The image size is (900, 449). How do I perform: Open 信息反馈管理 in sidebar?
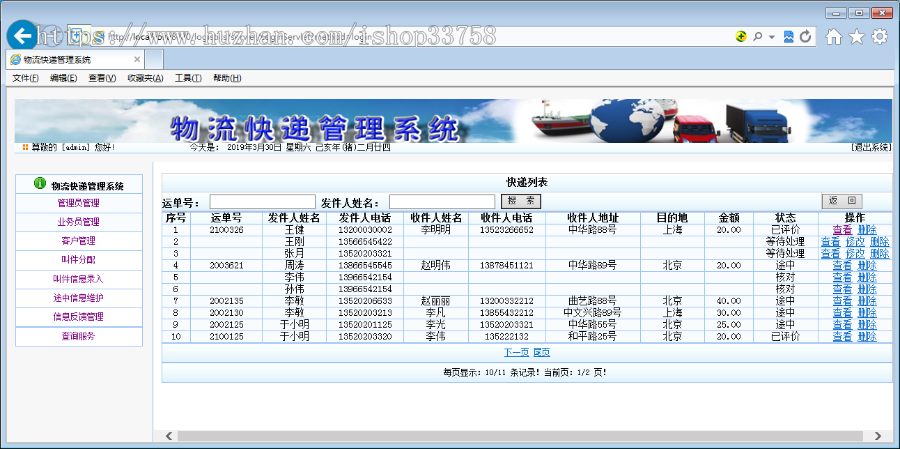79,317
